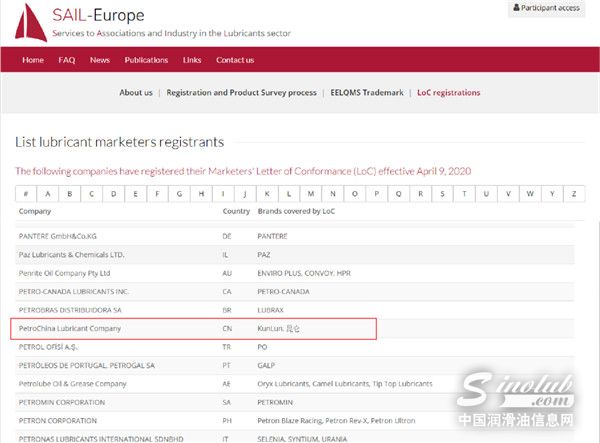Image resolution: width=600 pixels, height=443 pixels.
Task: Navigate to the Links page
Action: (x=192, y=60)
